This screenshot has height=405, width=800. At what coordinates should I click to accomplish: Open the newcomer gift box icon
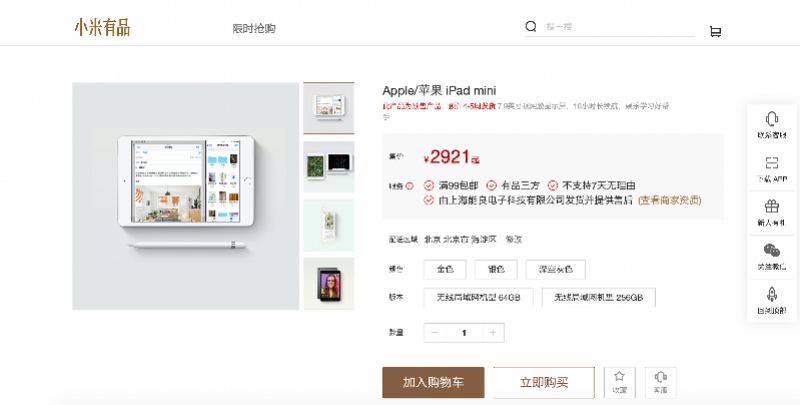771,207
